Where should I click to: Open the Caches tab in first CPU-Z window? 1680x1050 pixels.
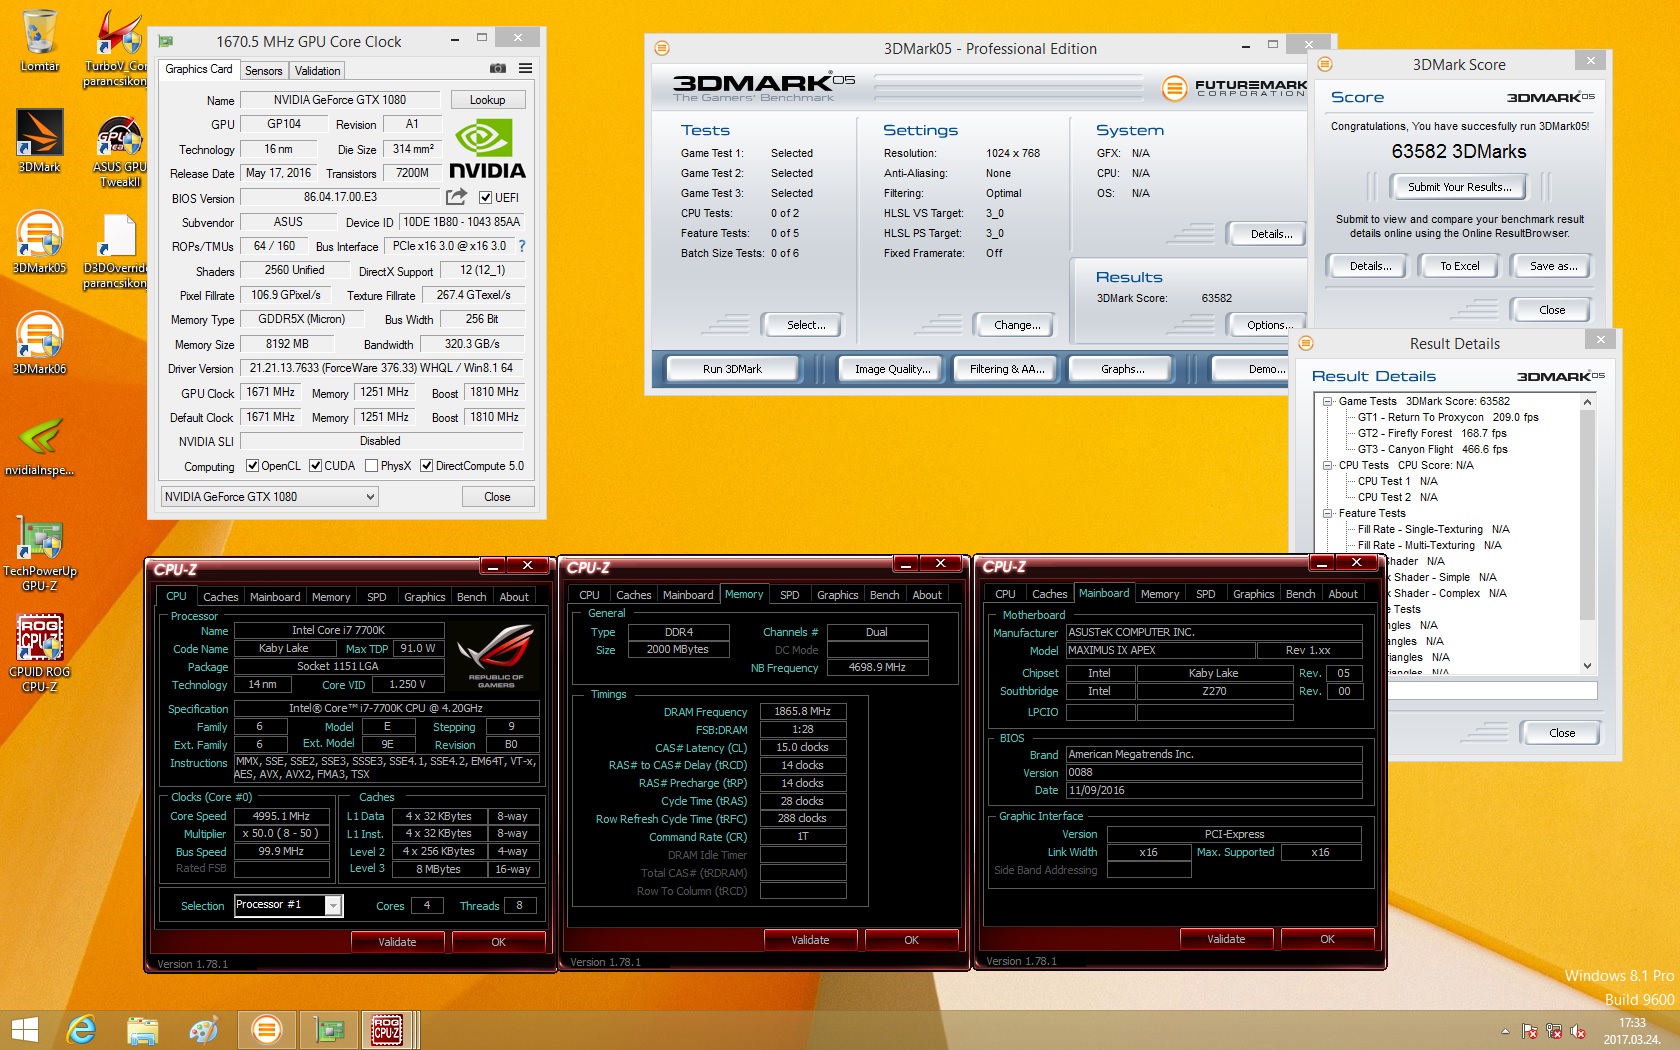220,597
